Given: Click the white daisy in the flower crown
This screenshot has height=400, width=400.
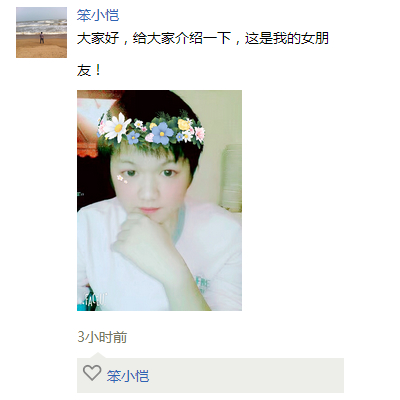Looking at the screenshot, I should pyautogui.click(x=117, y=127).
